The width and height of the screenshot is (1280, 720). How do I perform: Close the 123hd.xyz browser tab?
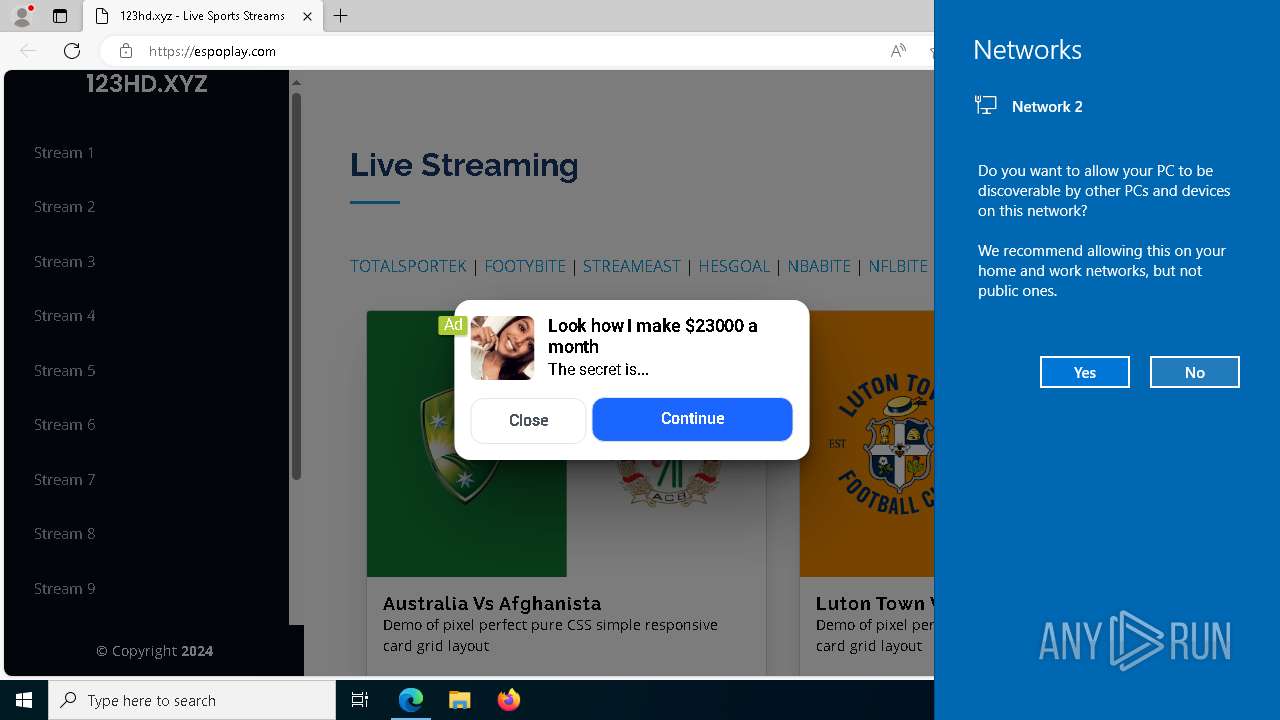(x=308, y=16)
